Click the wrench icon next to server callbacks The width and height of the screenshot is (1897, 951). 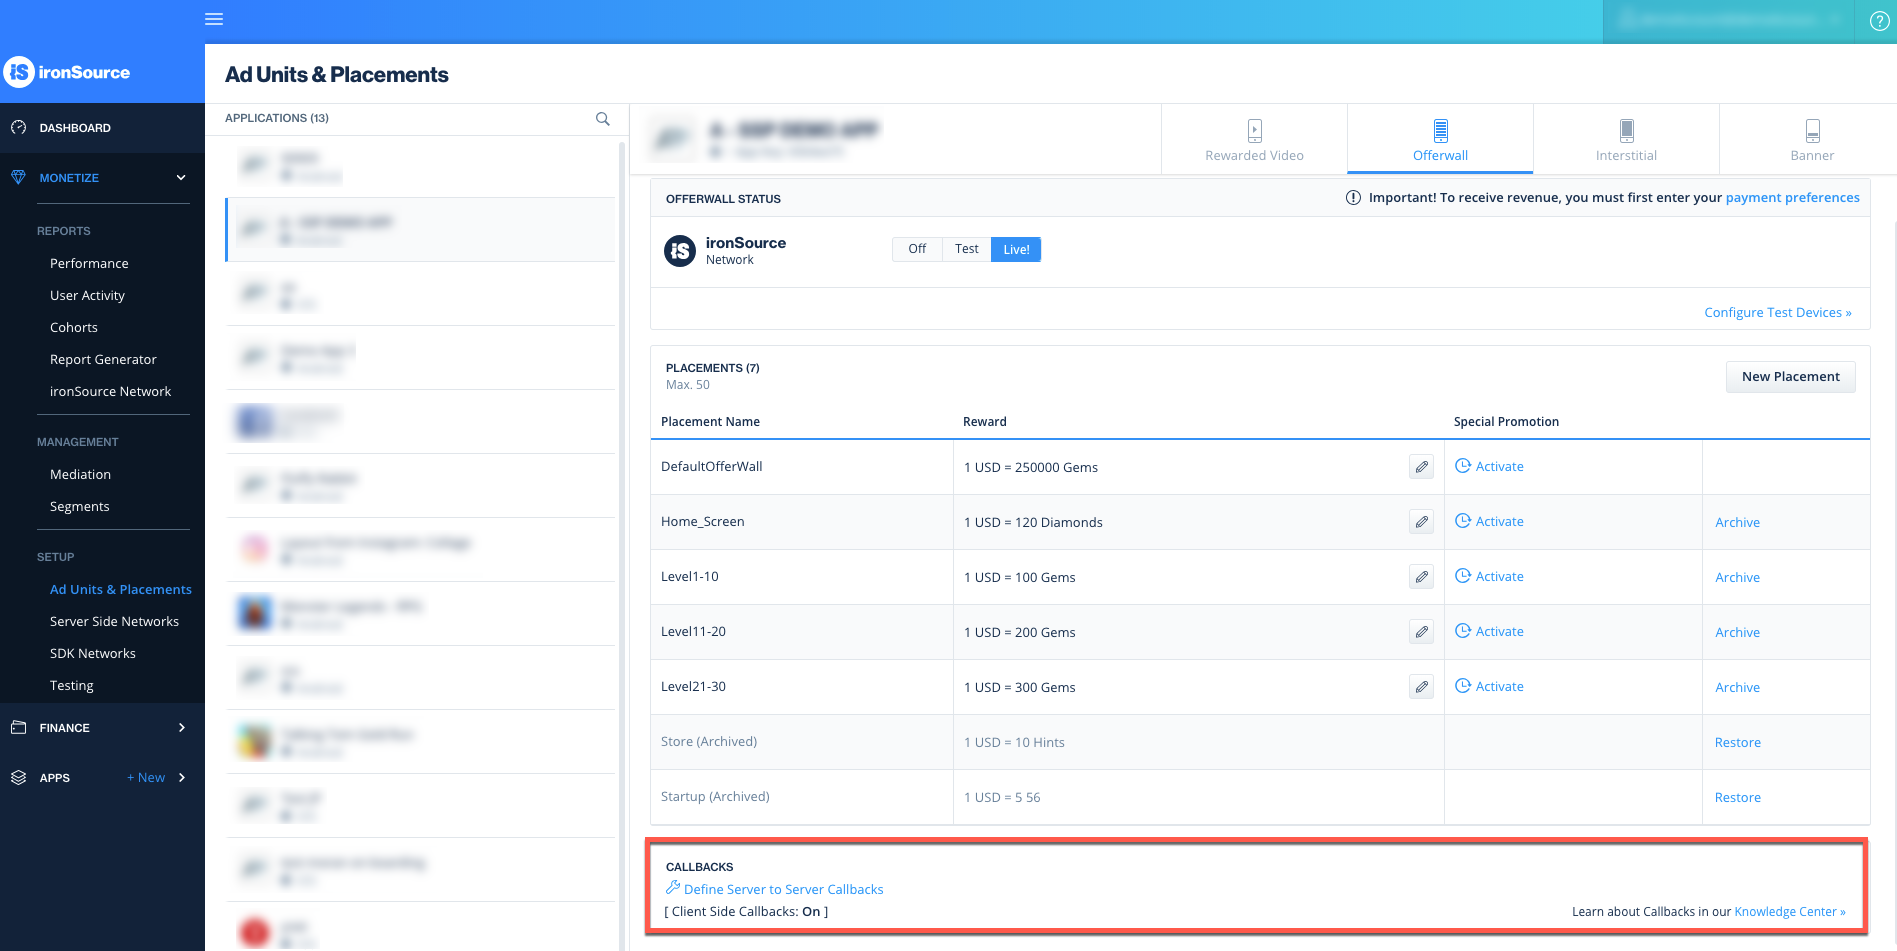pyautogui.click(x=671, y=888)
